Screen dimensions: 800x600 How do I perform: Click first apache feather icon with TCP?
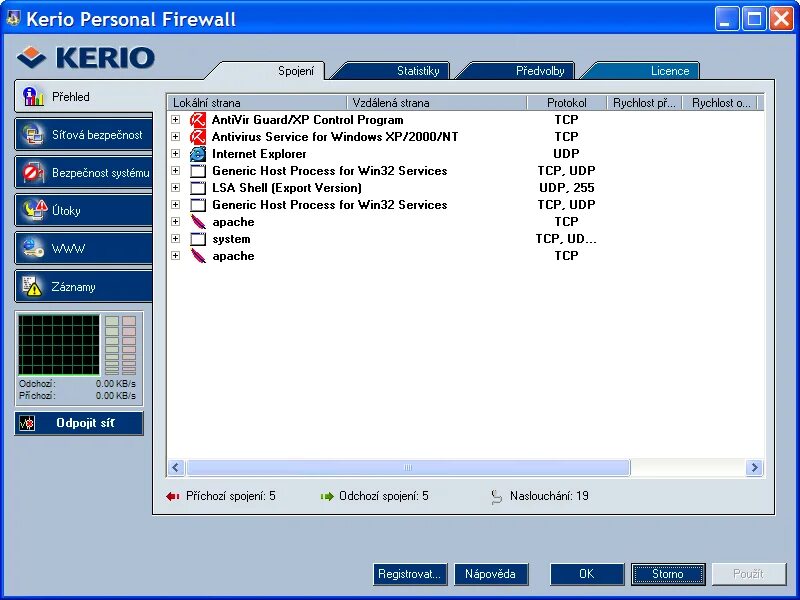click(x=198, y=222)
